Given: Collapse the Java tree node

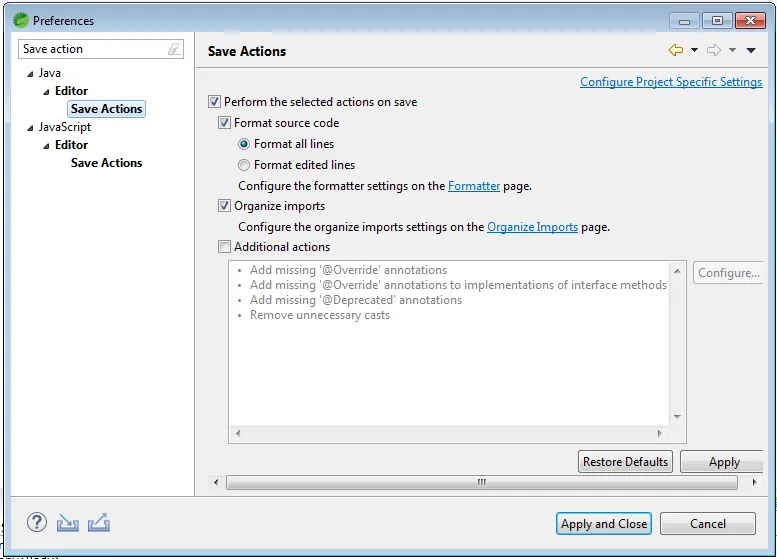Looking at the screenshot, I should 30,74.
